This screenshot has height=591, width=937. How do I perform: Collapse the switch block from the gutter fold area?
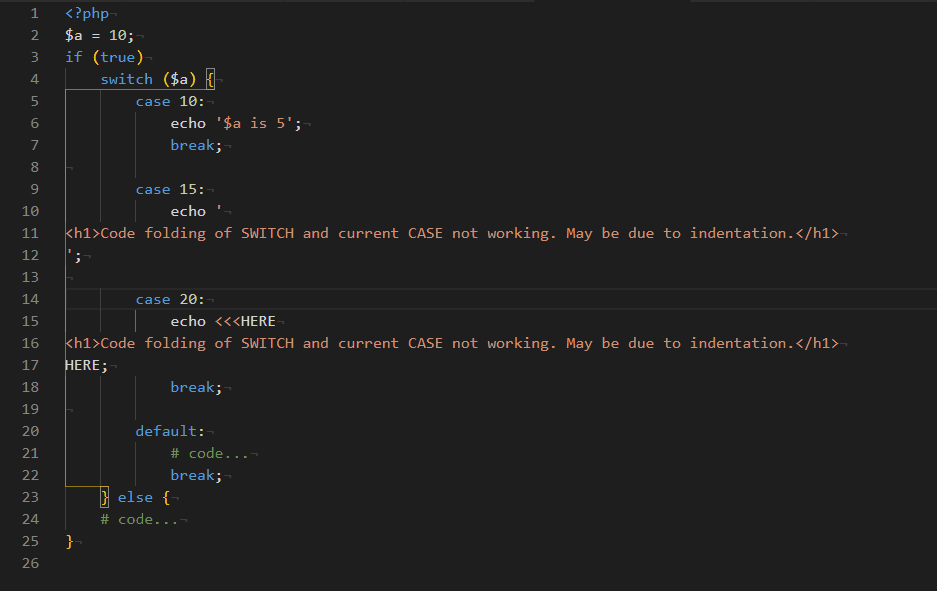click(51, 78)
